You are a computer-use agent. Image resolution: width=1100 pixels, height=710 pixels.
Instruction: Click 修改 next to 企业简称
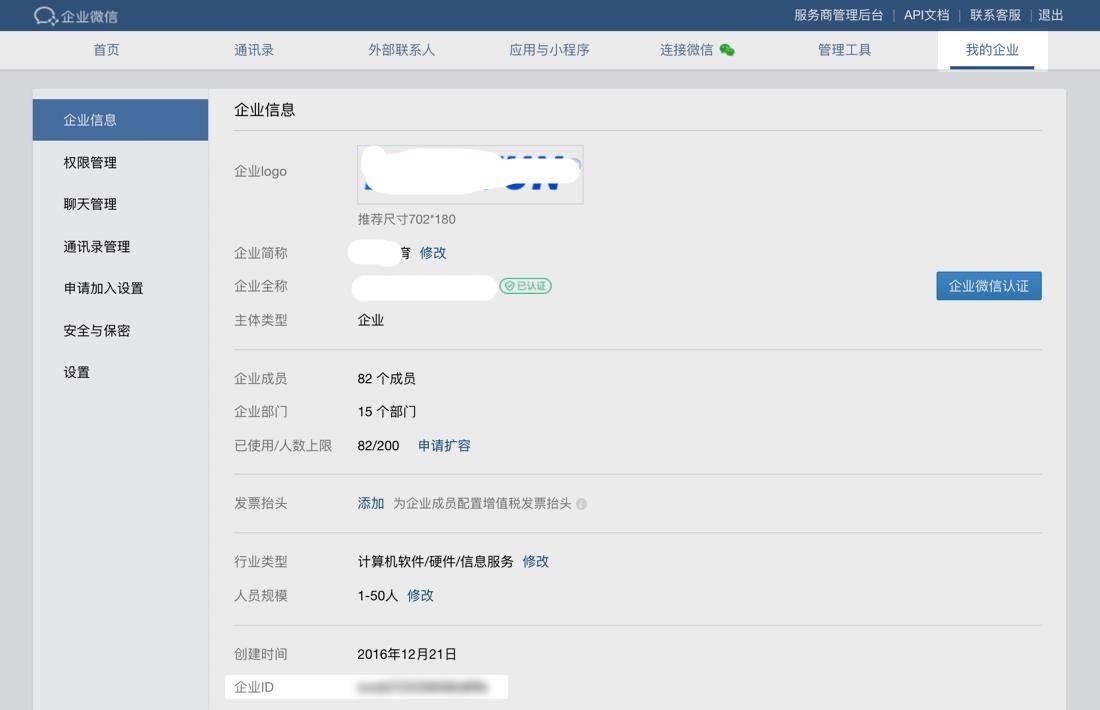click(x=433, y=253)
